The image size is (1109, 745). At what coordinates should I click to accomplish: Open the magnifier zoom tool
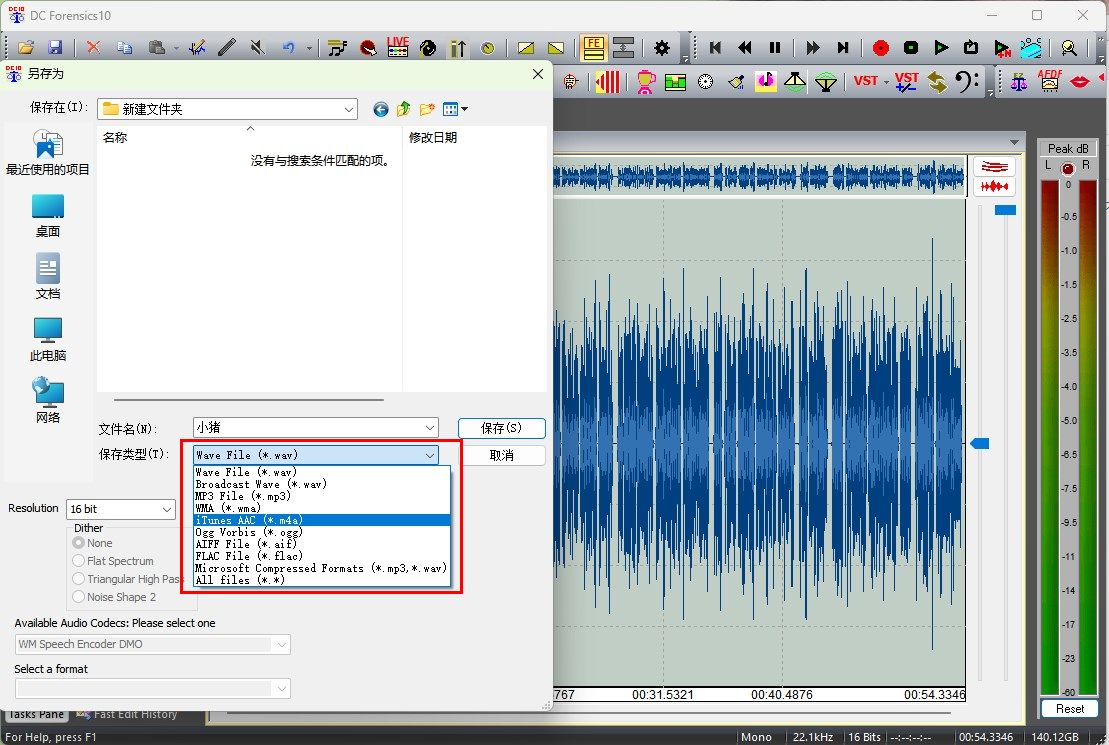tap(1069, 46)
